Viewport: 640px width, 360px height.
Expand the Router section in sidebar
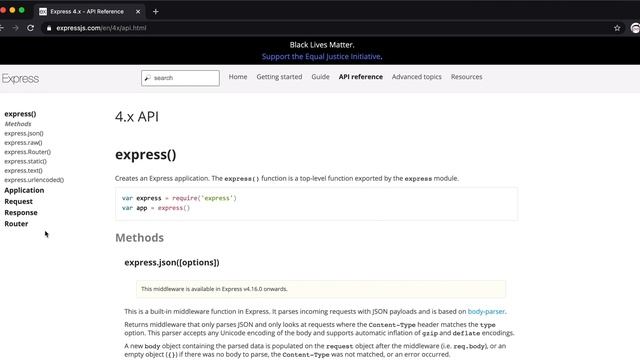pos(16,224)
